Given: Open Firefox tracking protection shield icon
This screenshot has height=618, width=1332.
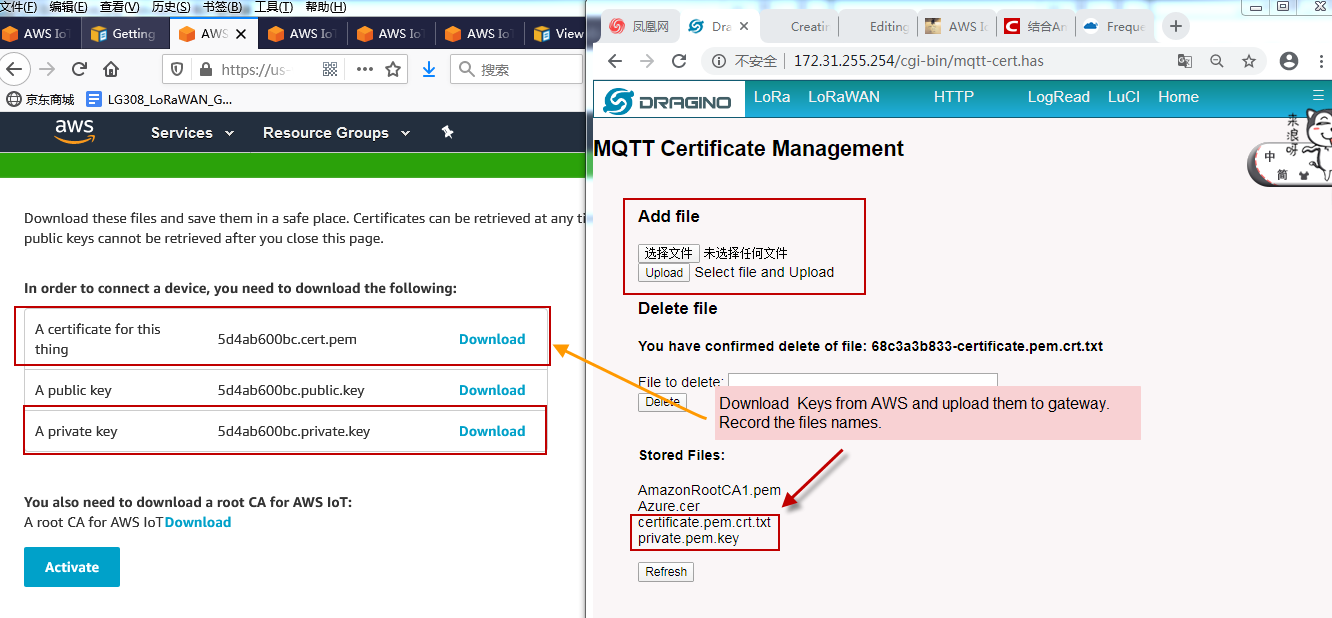Looking at the screenshot, I should click(177, 69).
